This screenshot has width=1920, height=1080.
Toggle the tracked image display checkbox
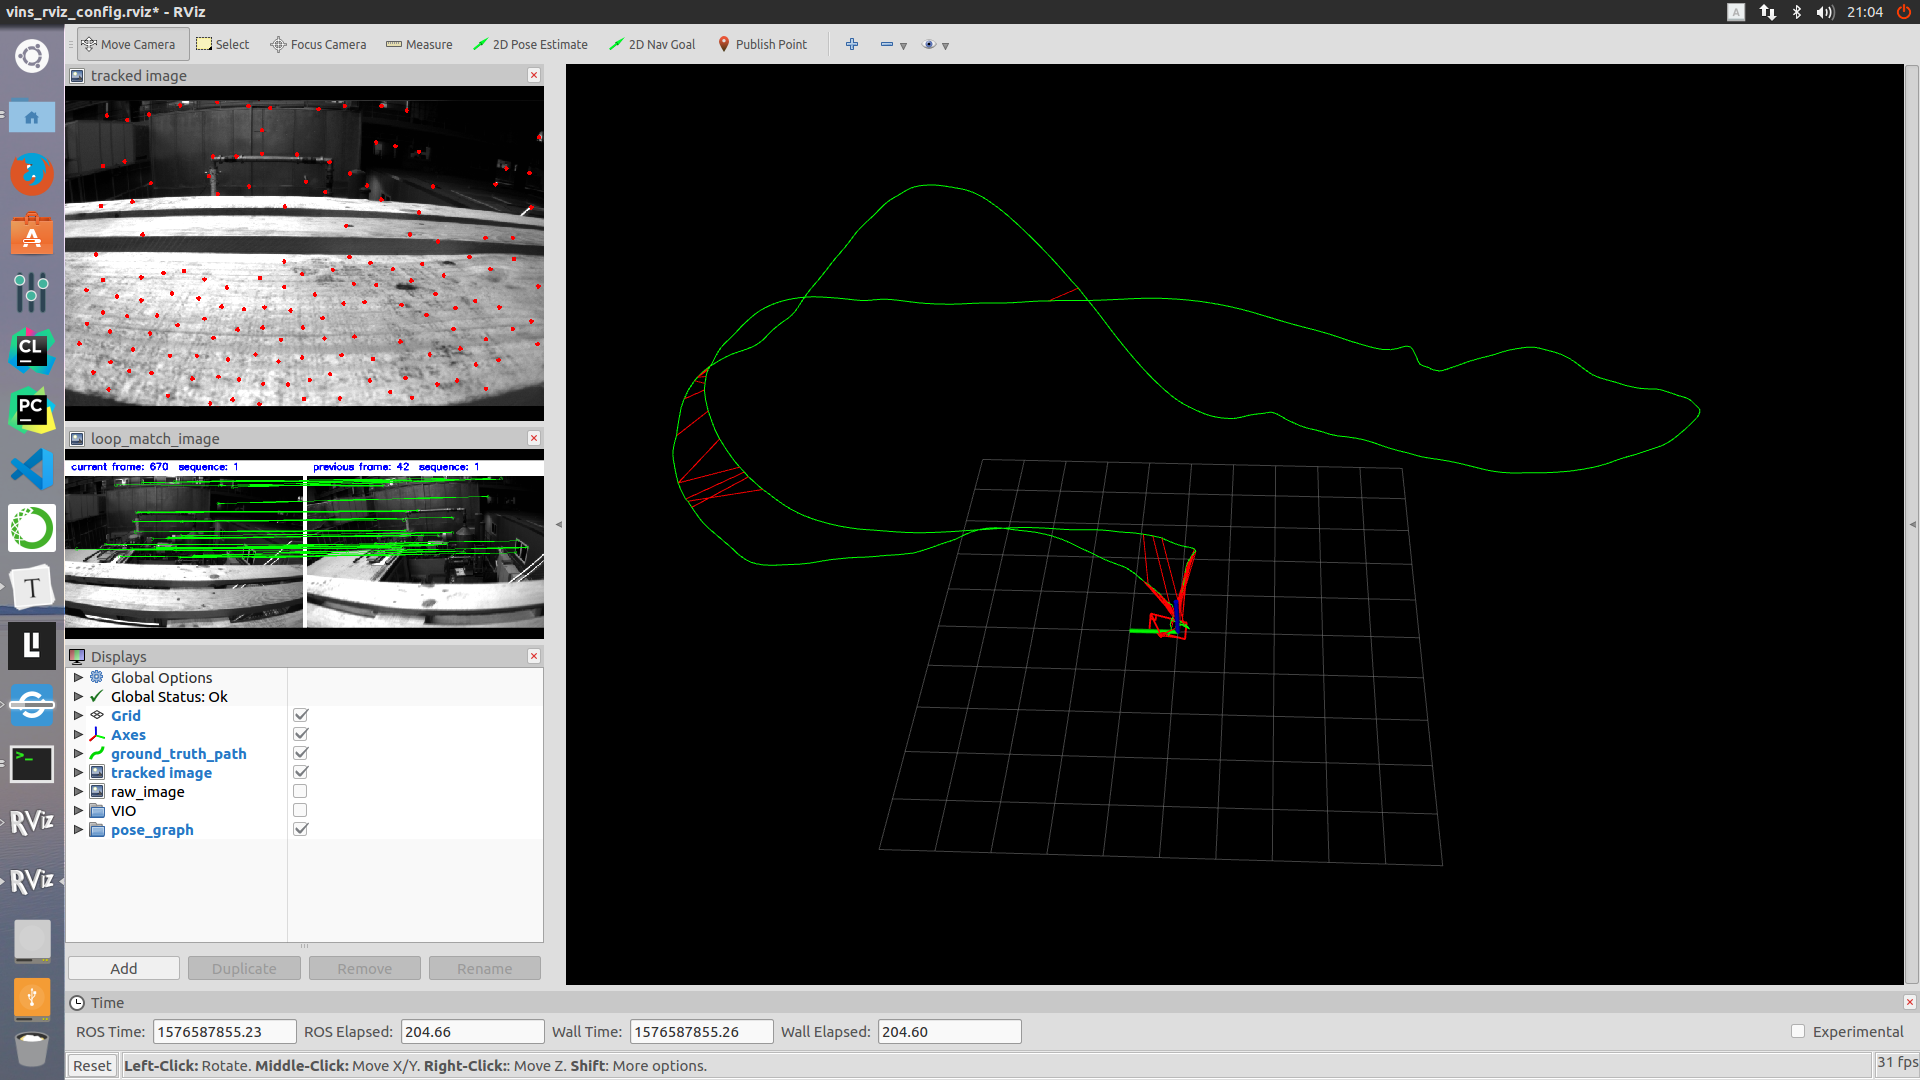[300, 772]
